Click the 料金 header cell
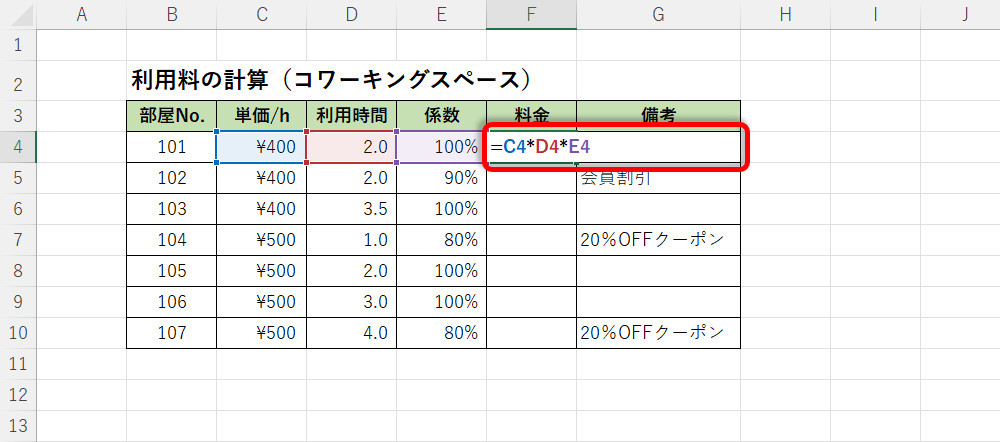The image size is (1000, 442). point(531,115)
